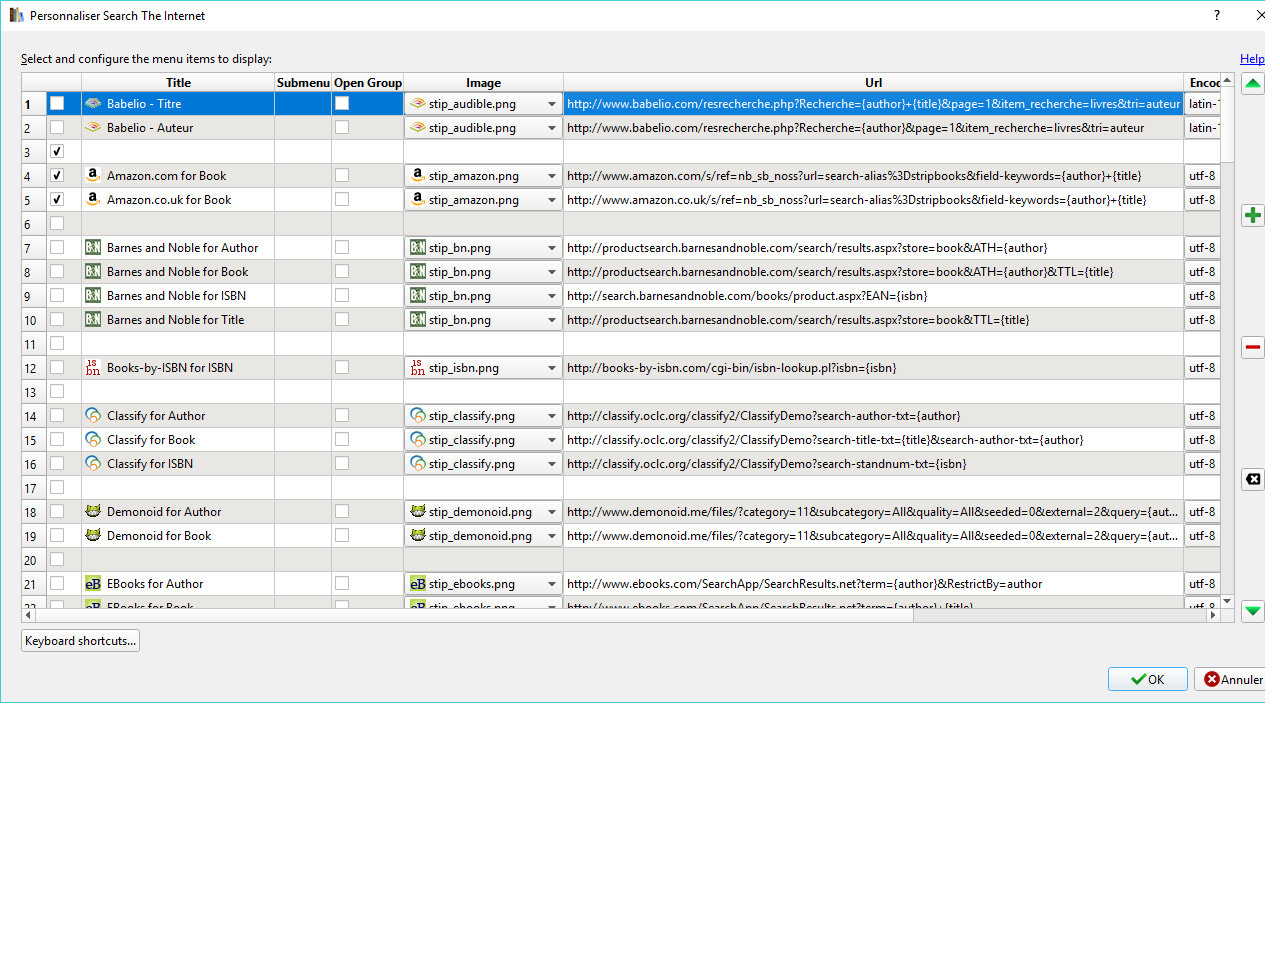The width and height of the screenshot is (1280, 960).
Task: Open the stip_isbn.png image dropdown
Action: point(483,367)
